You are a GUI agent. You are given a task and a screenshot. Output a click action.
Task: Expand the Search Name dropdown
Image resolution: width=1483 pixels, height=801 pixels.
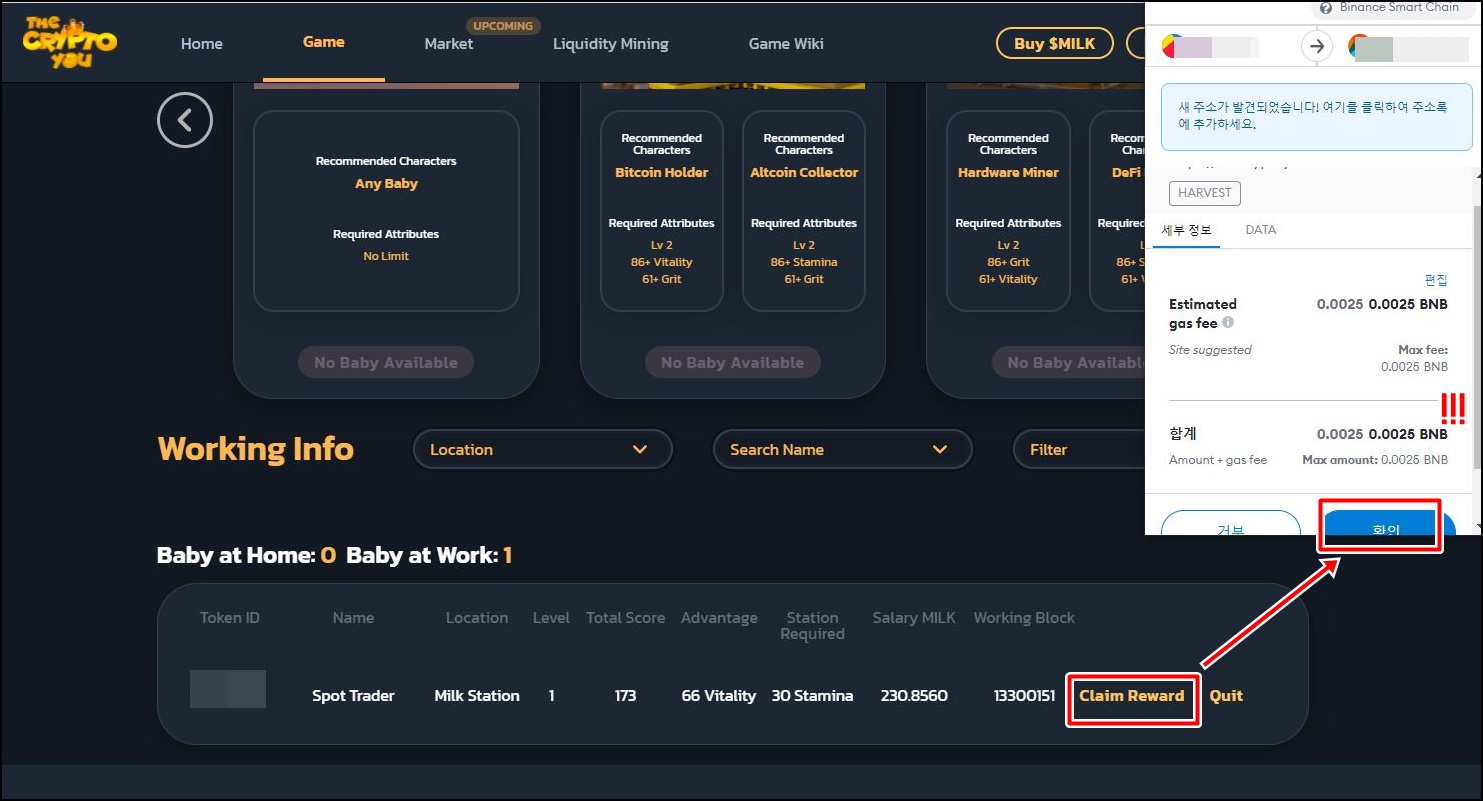click(843, 450)
